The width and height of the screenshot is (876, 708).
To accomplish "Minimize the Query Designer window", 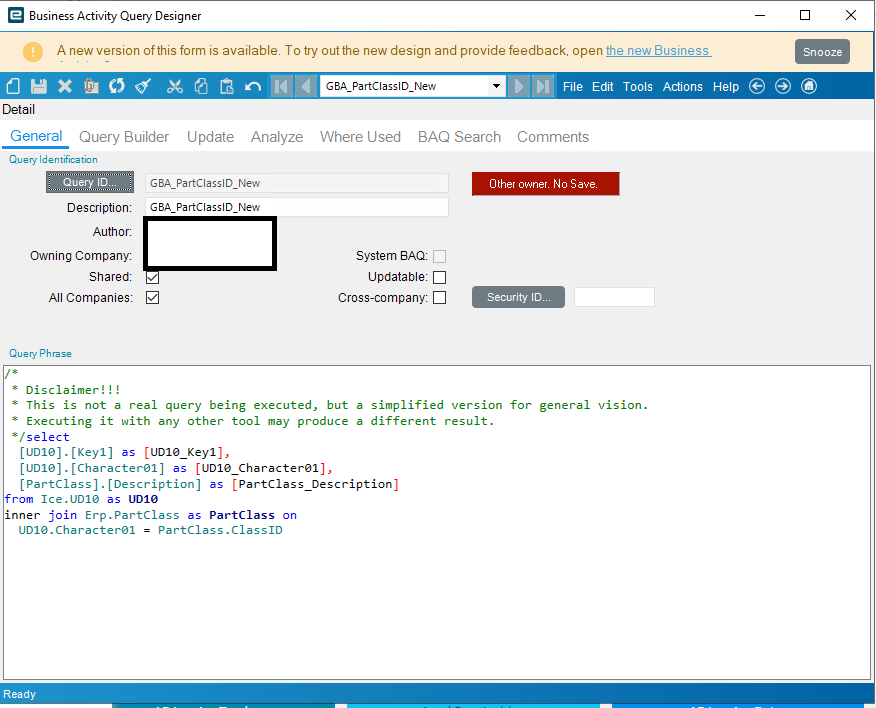I will point(760,15).
